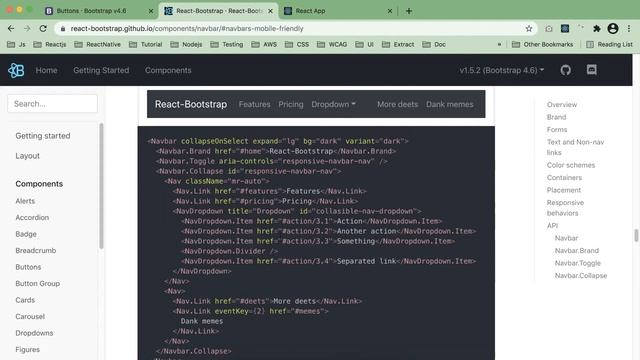Click the Features link in example navbar
Viewport: 640px width, 360px height.
point(255,104)
